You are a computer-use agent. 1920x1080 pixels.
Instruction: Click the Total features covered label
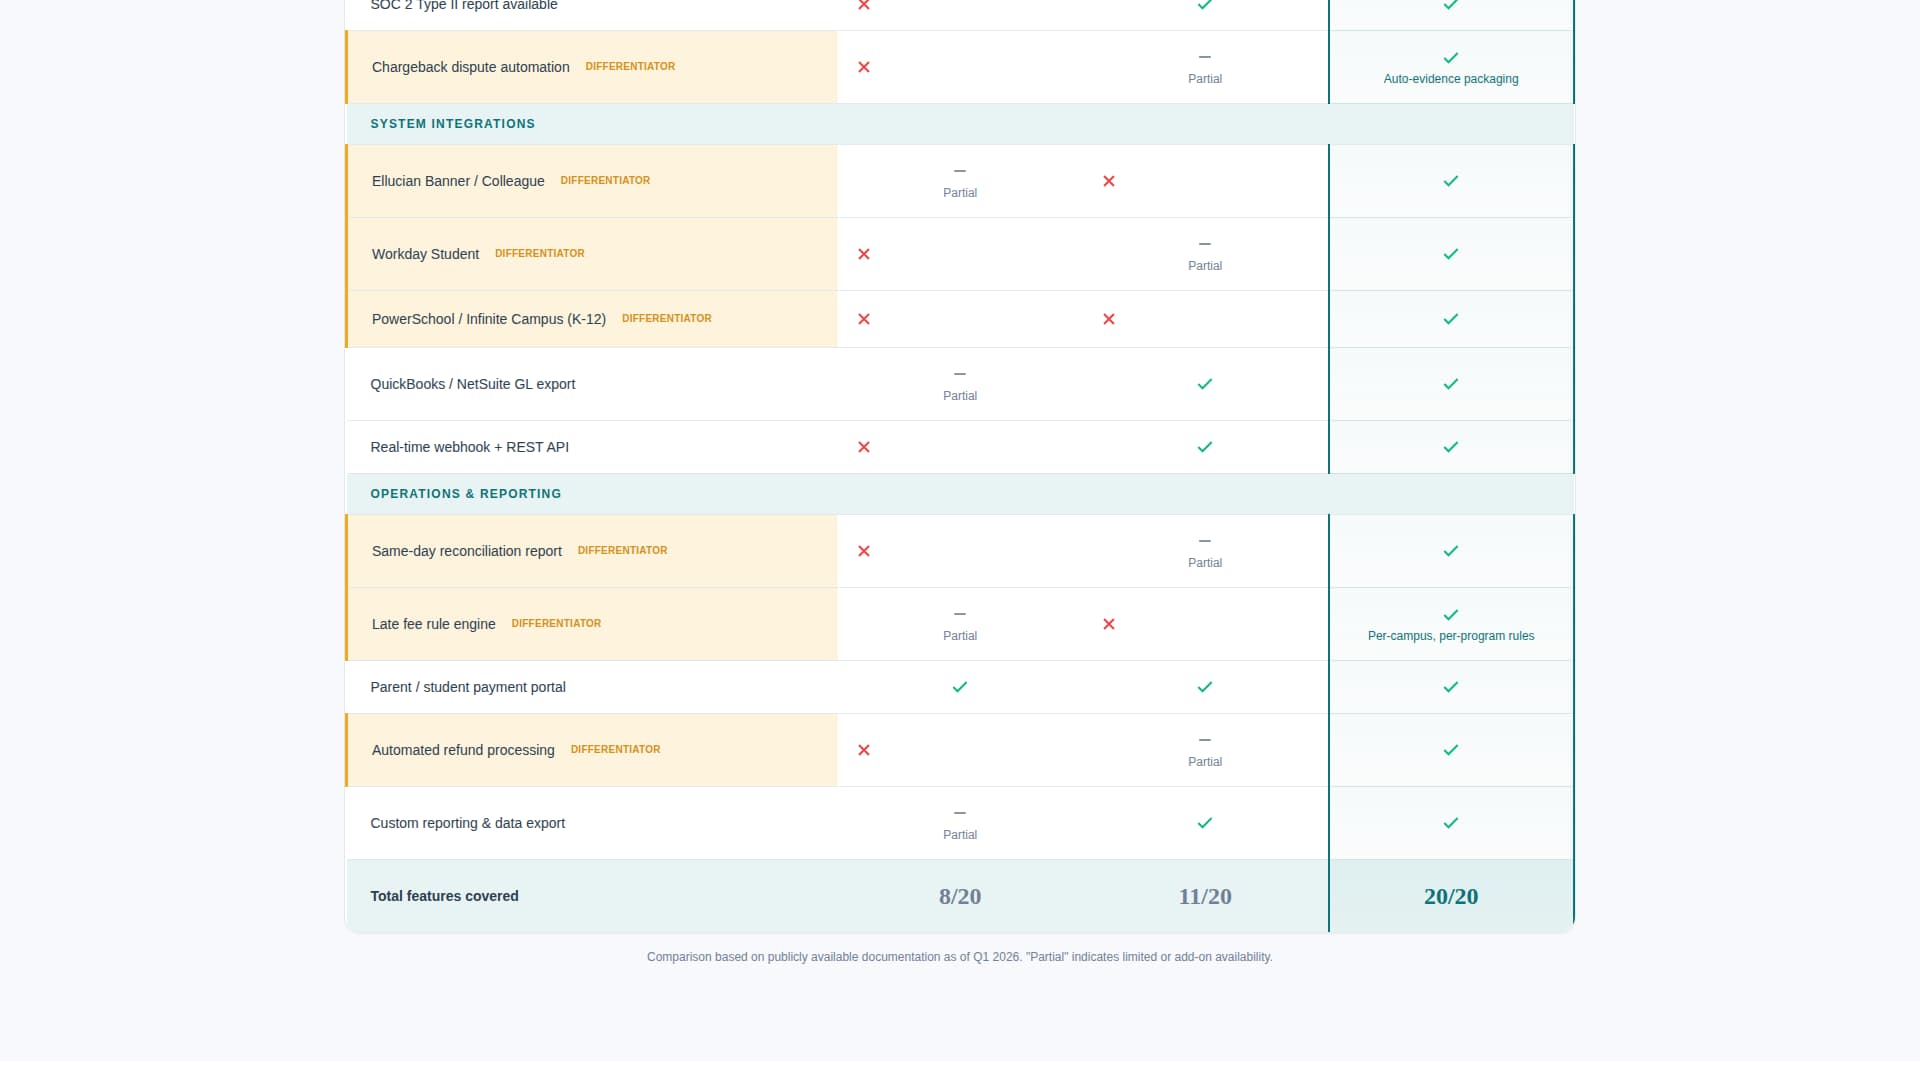[x=444, y=896]
